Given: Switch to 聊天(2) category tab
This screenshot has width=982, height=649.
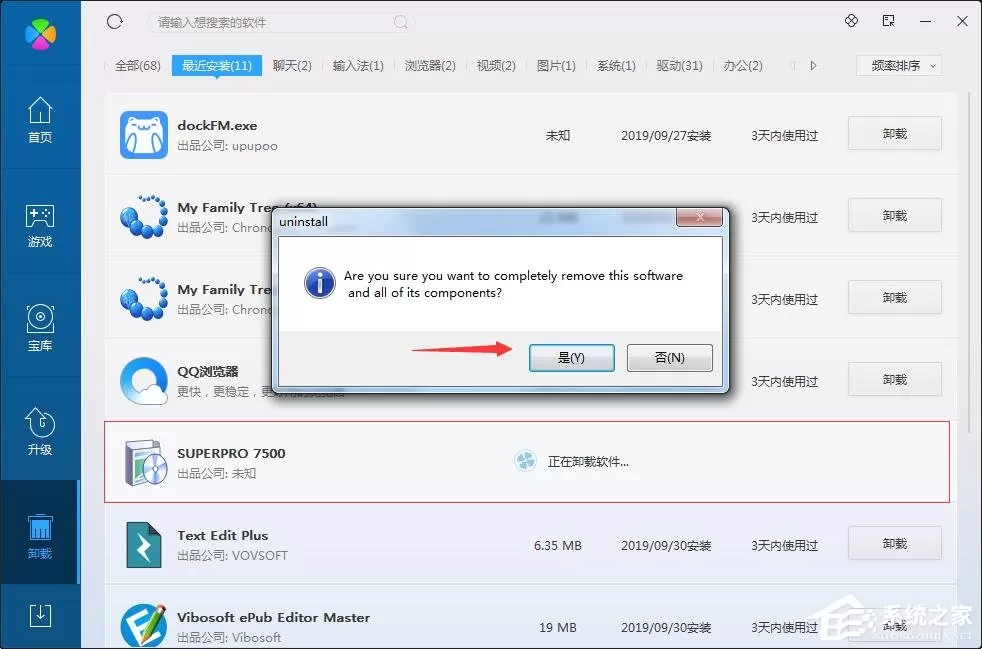Looking at the screenshot, I should 292,66.
